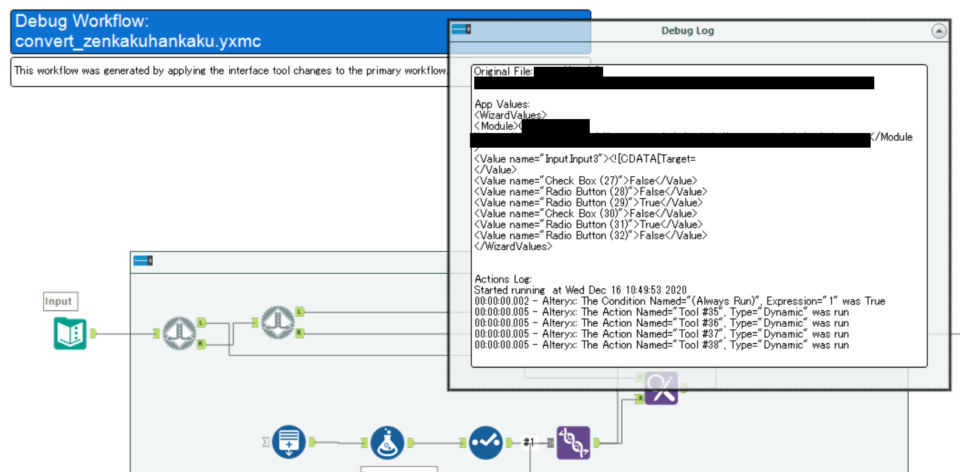Click input anchor of Detour after Input tool
Viewport: 960px width, 472px height.
click(157, 334)
